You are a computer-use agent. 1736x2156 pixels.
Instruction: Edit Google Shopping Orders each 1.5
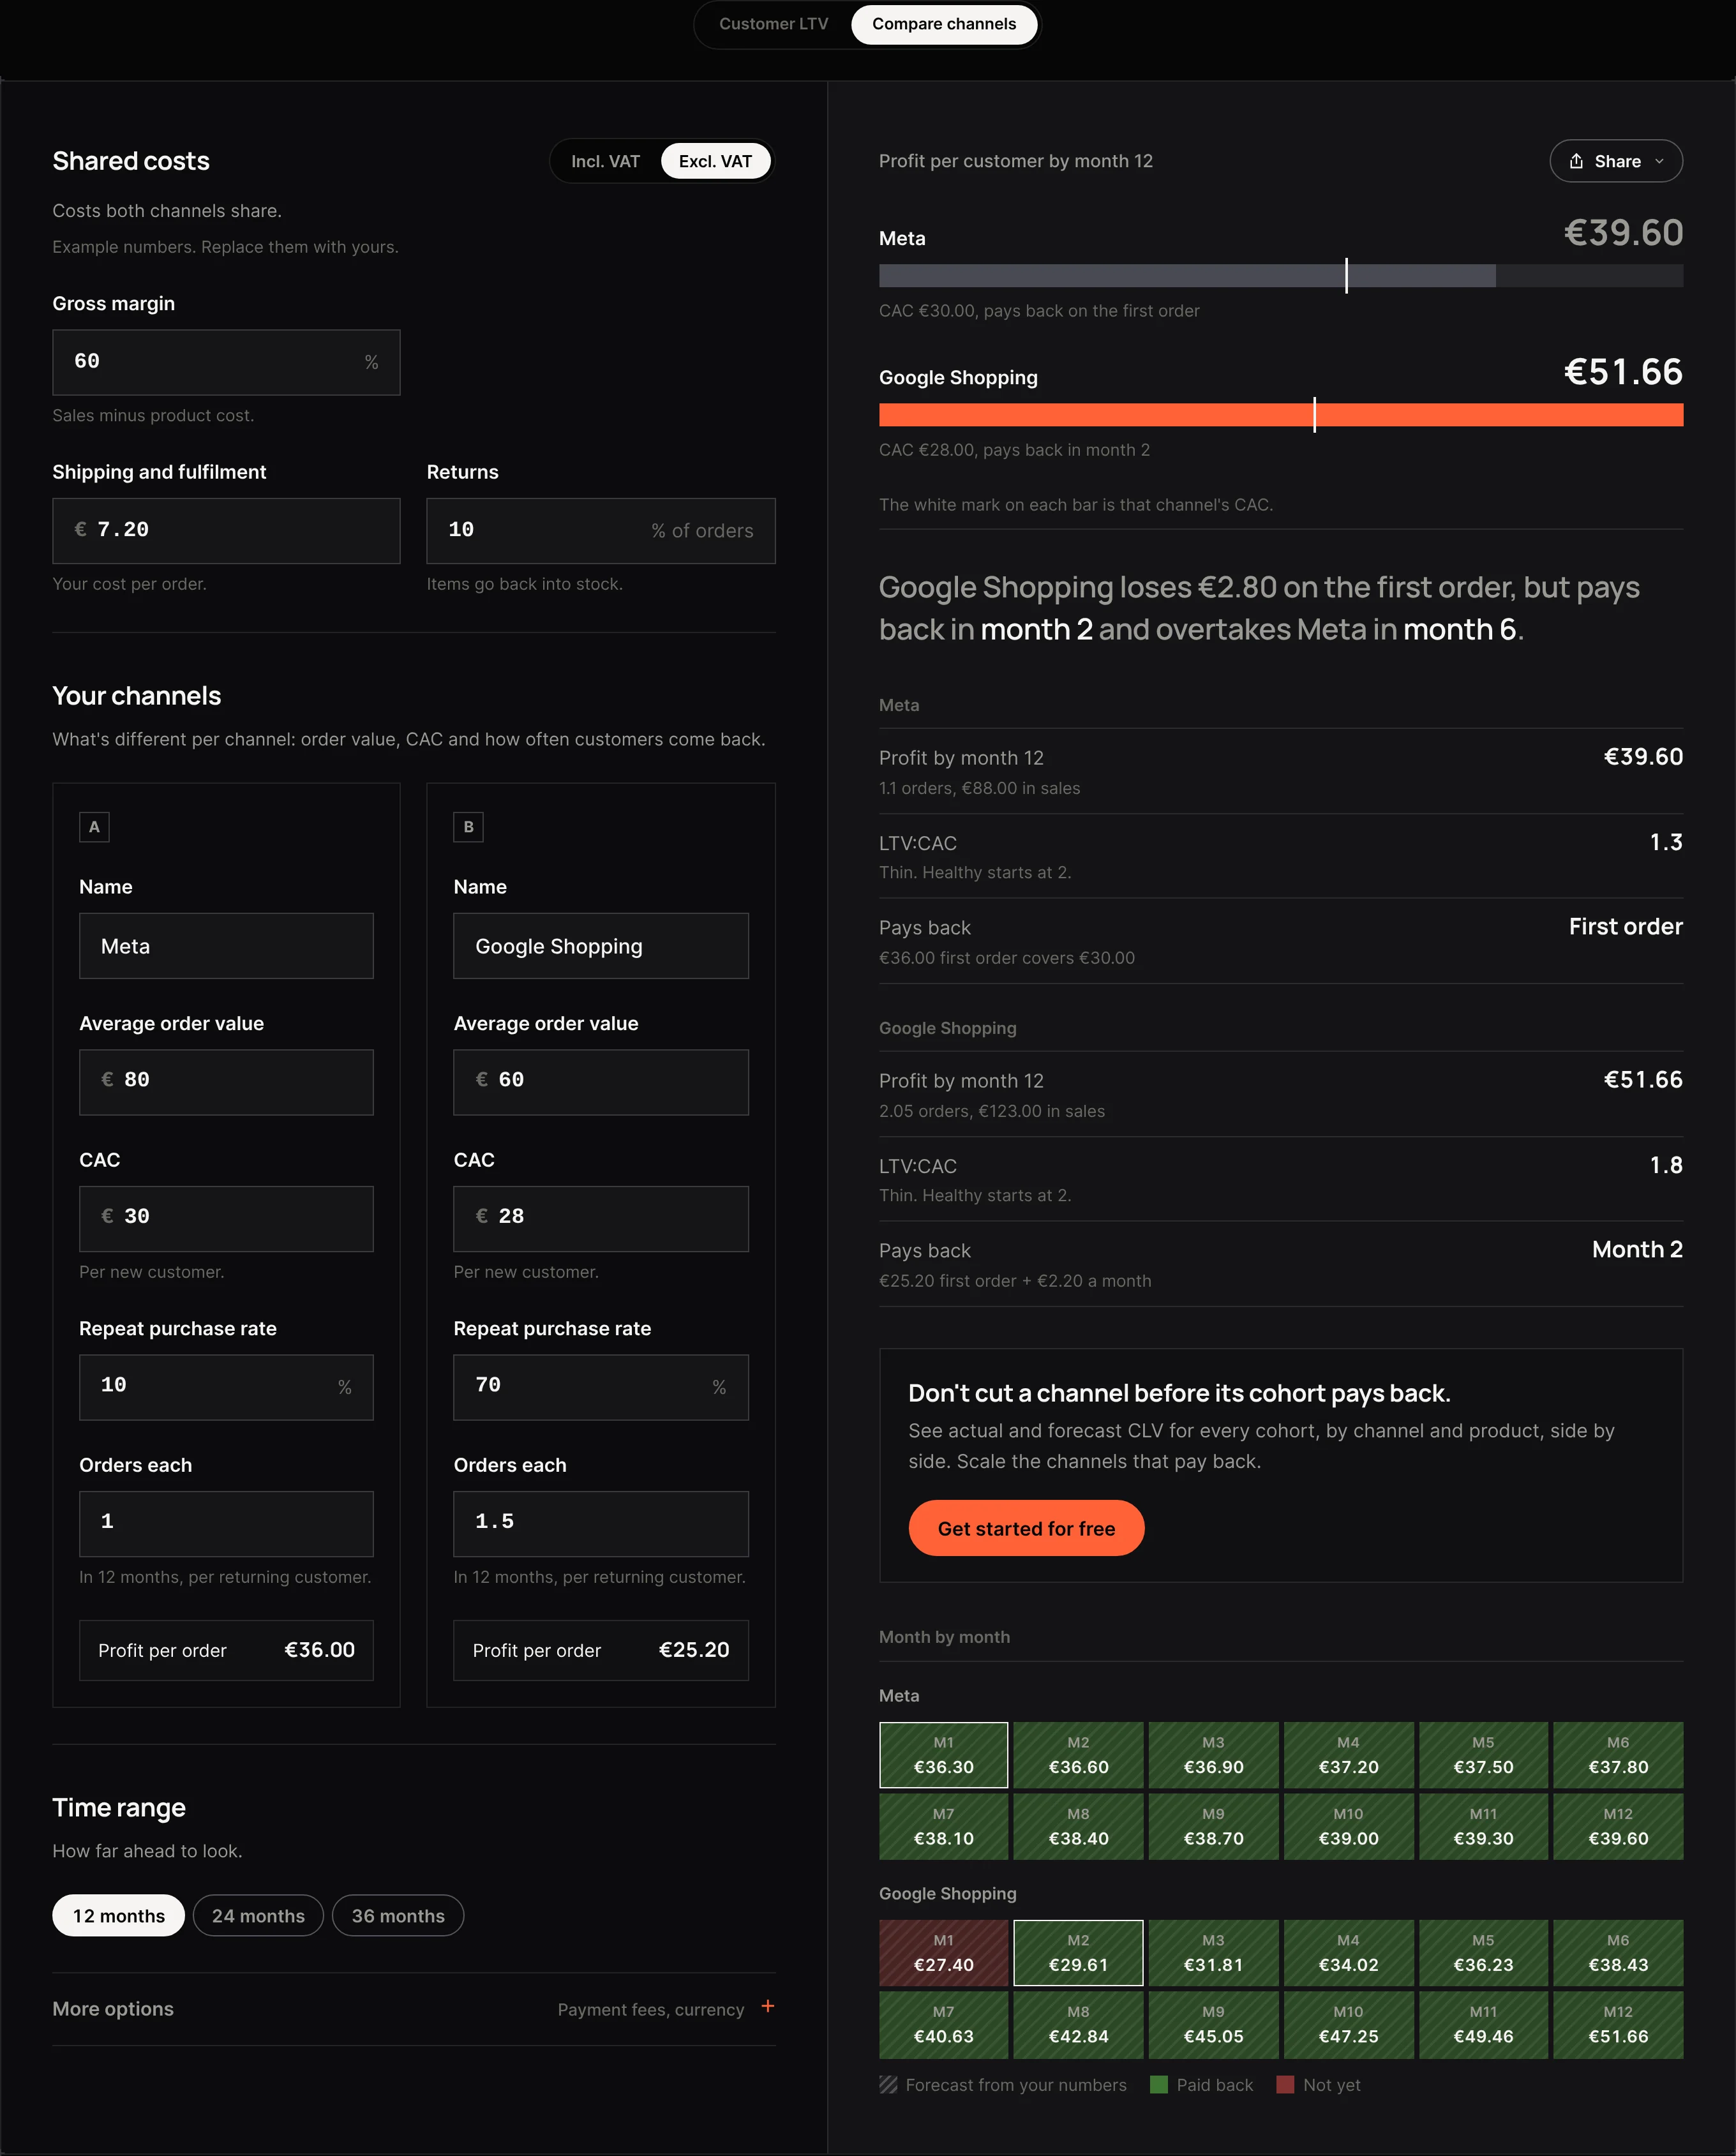pyautogui.click(x=601, y=1524)
